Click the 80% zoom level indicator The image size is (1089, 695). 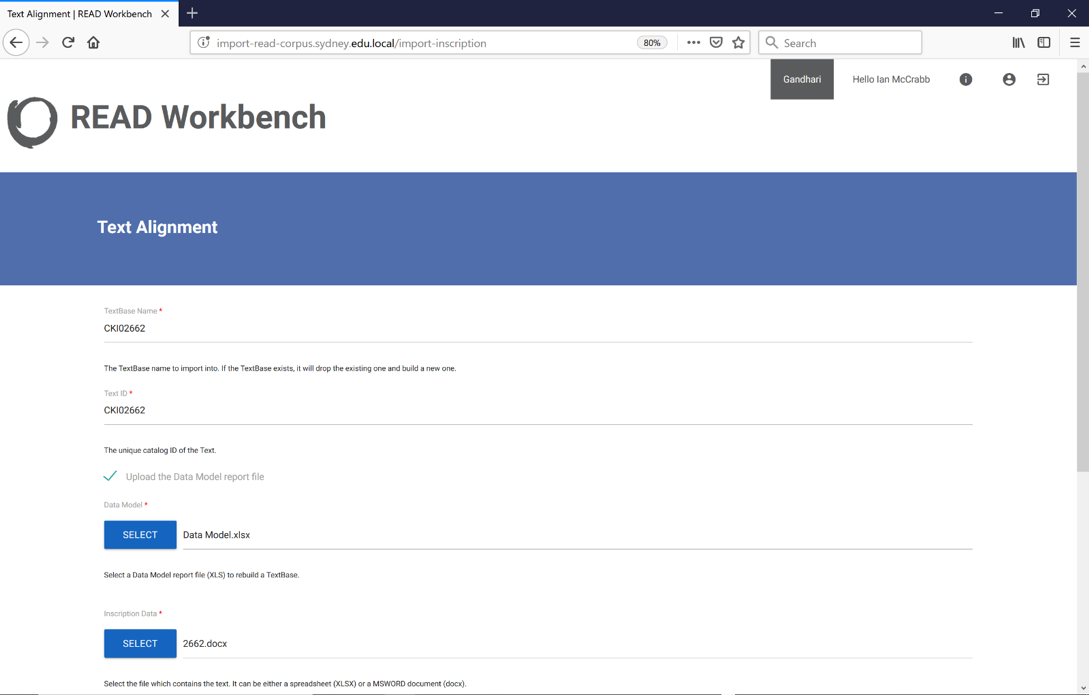(651, 42)
